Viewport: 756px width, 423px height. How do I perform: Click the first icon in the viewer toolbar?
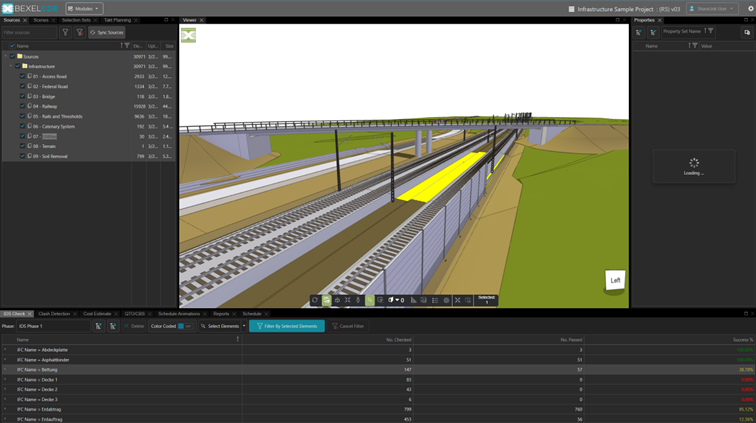315,300
